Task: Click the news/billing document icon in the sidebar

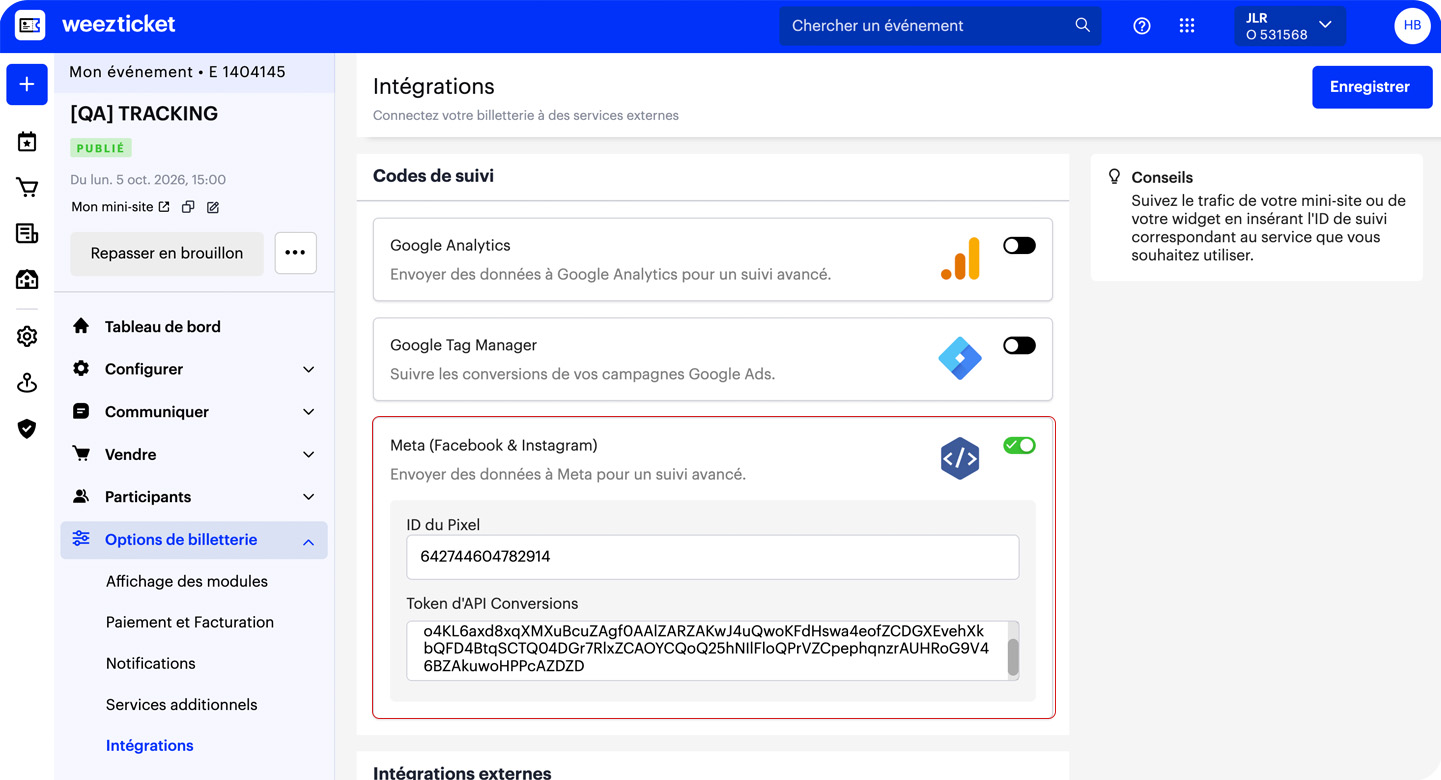Action: pyautogui.click(x=26, y=233)
